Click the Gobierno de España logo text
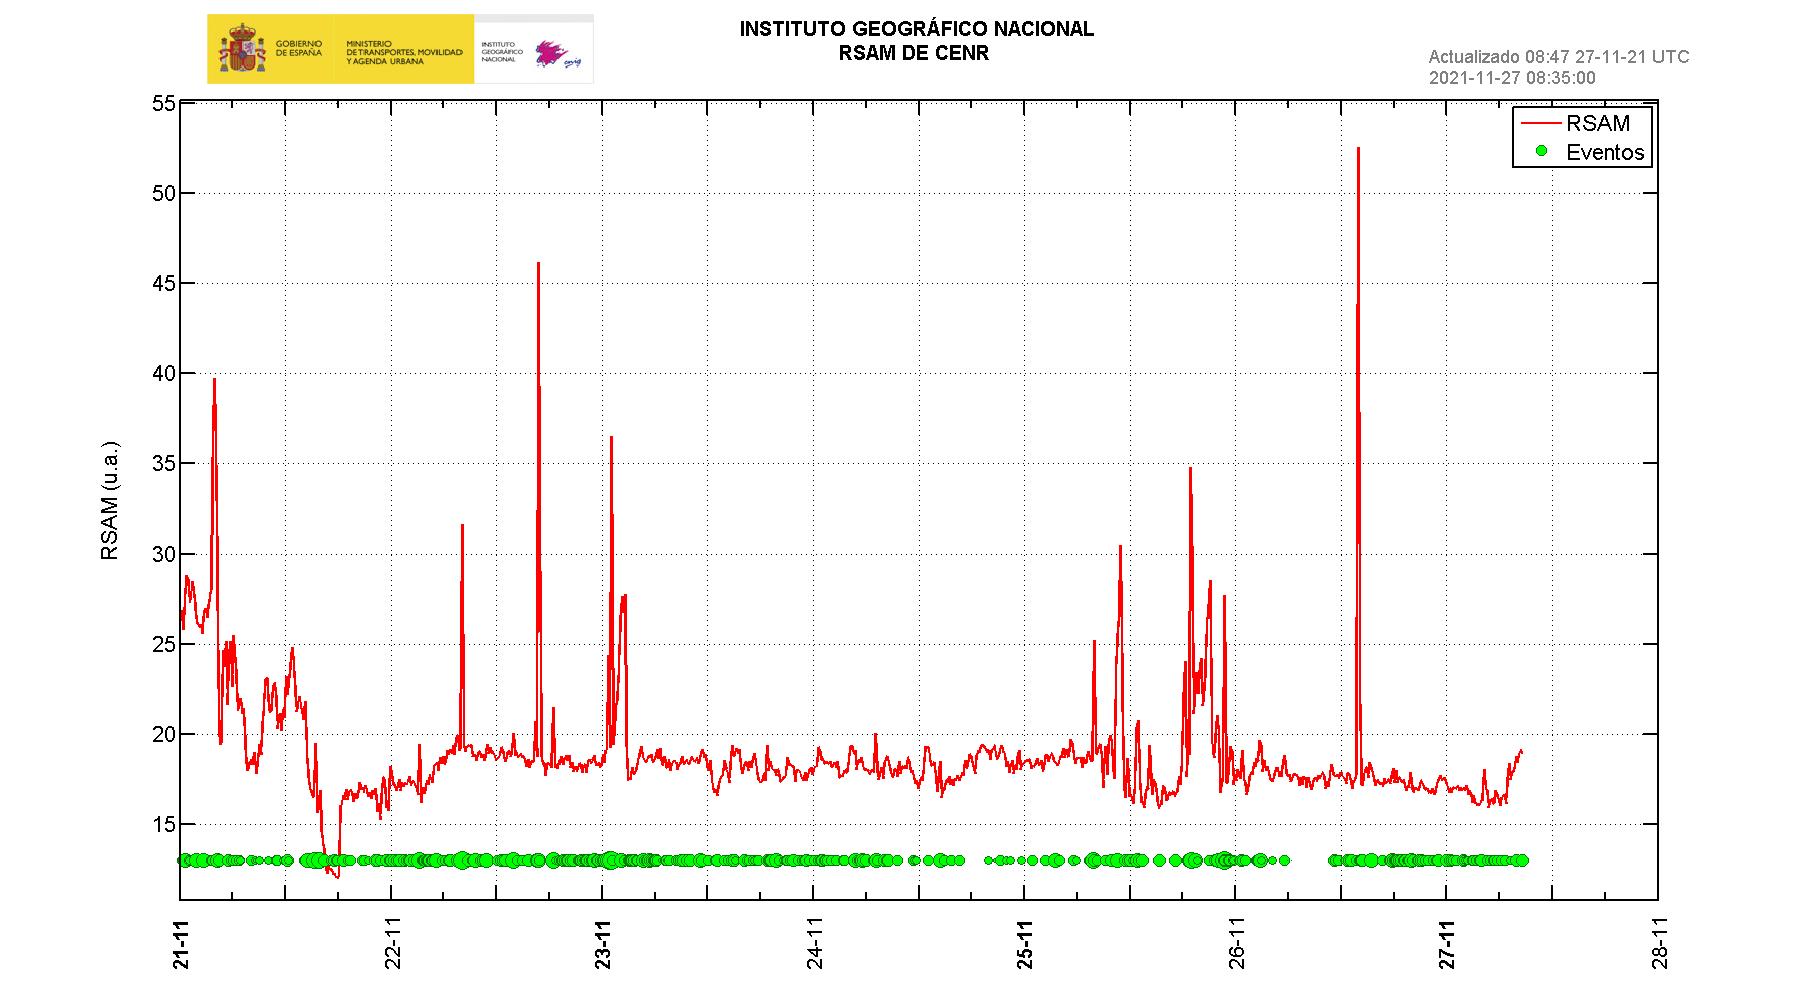 tap(298, 49)
